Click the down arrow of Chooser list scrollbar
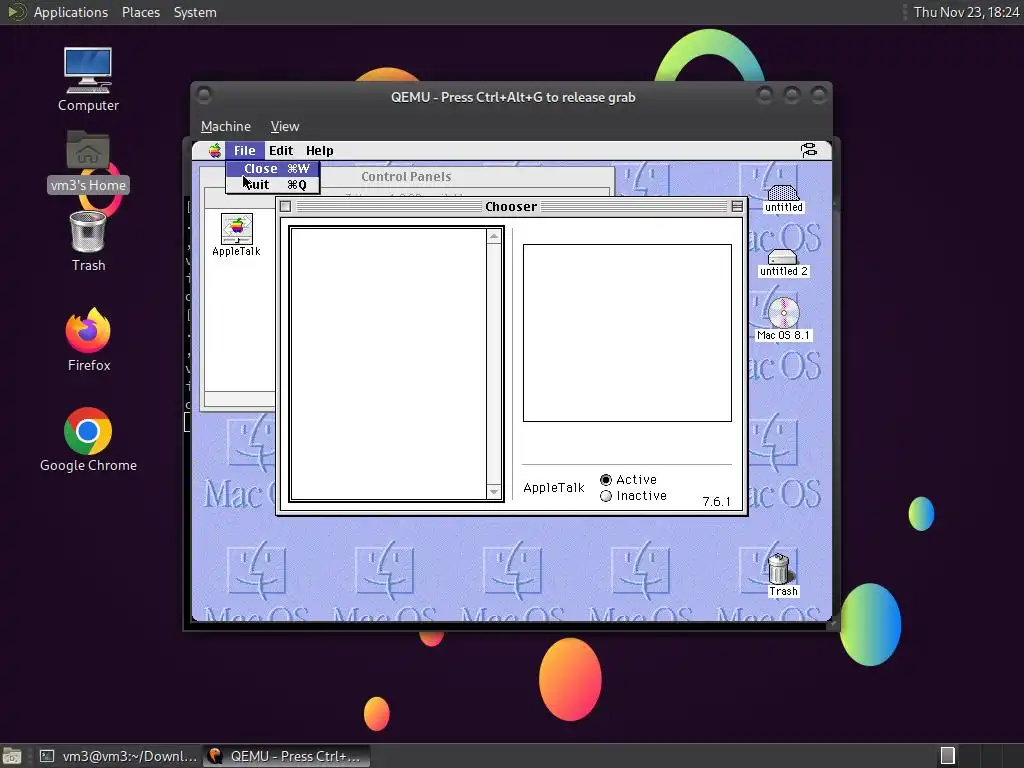This screenshot has height=768, width=1024. (494, 492)
